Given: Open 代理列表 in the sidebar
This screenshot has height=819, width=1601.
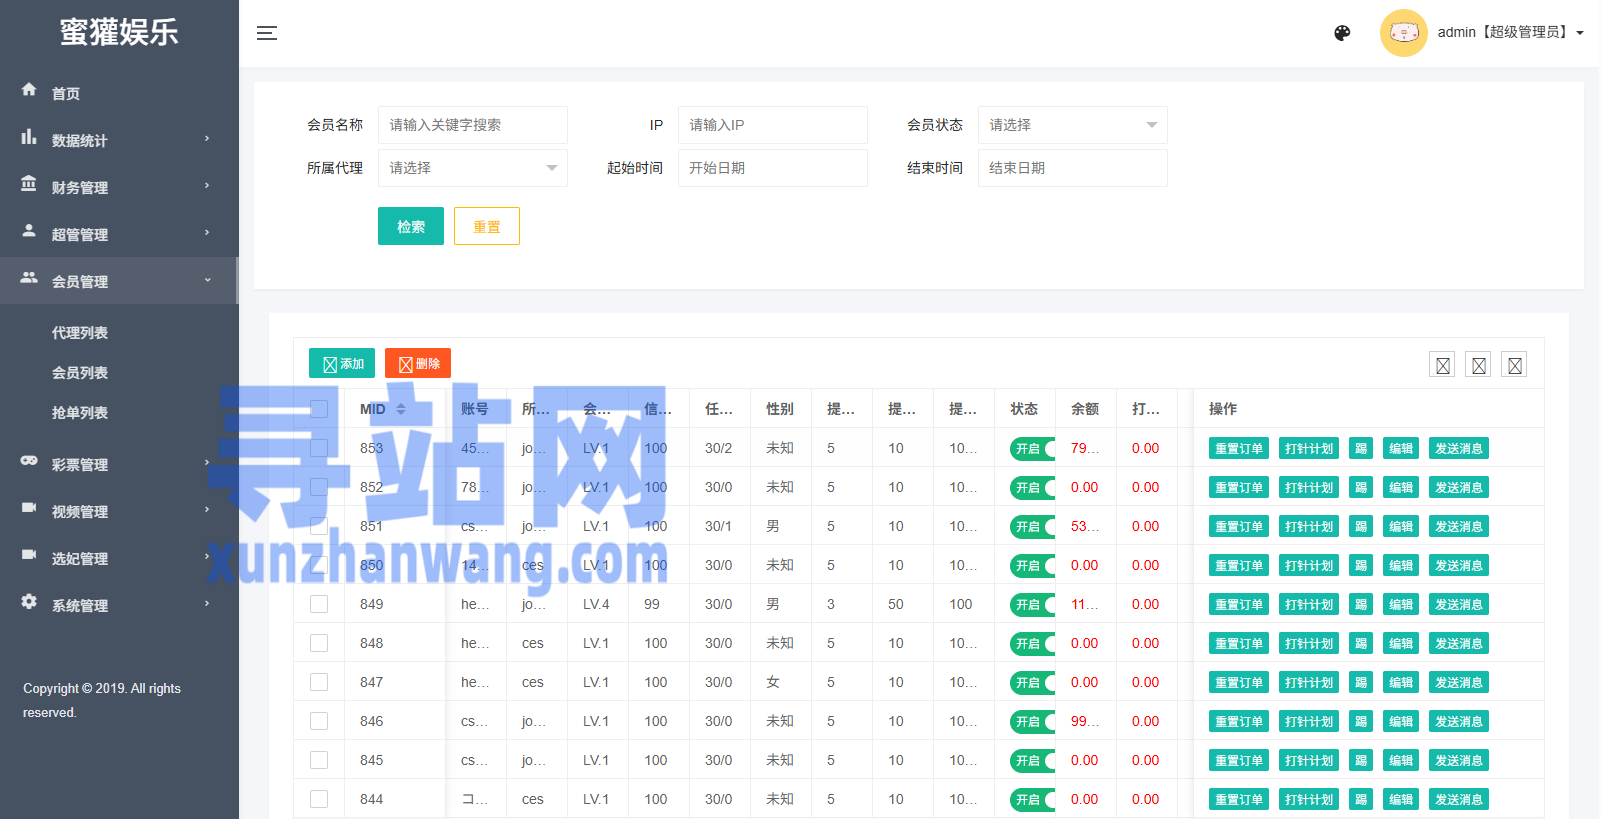Looking at the screenshot, I should click(x=80, y=333).
